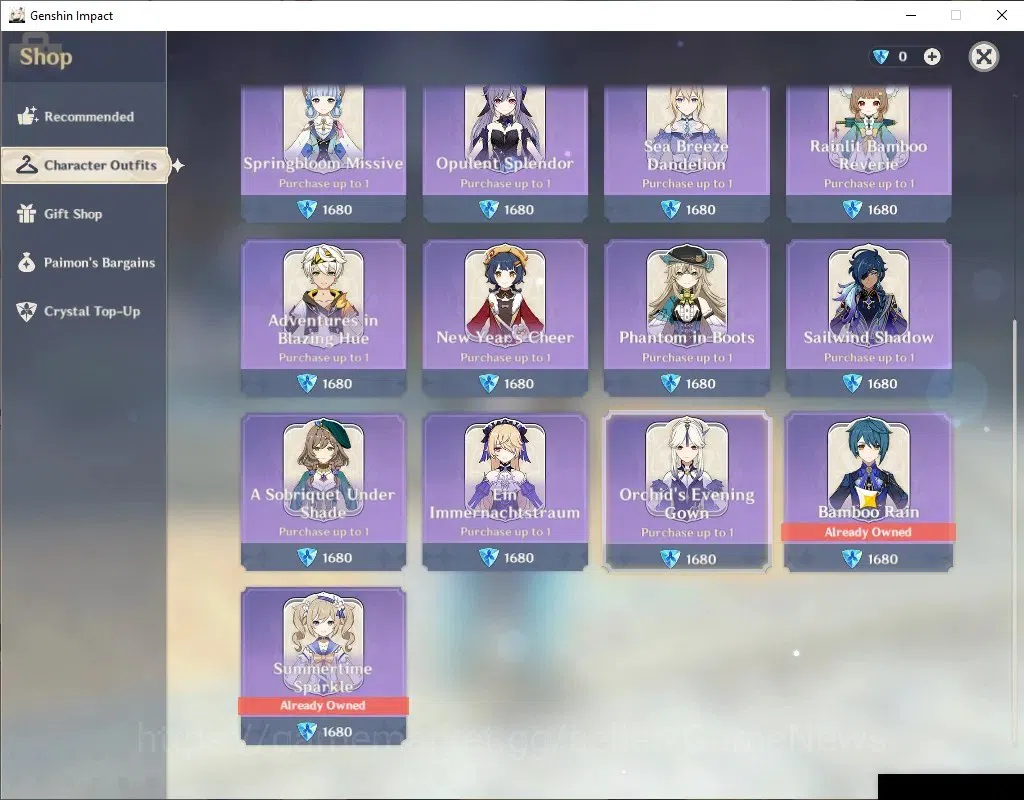This screenshot has width=1024, height=800.
Task: Select the Sea Breeze Dandelion outfit card
Action: point(686,153)
